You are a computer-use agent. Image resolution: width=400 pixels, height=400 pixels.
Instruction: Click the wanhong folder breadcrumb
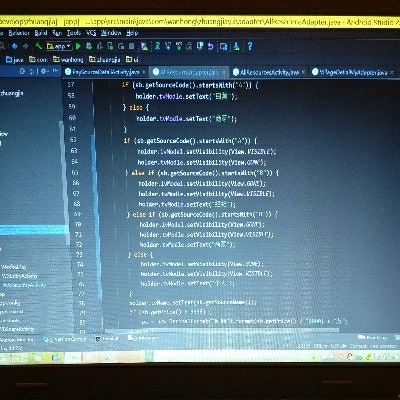68,60
